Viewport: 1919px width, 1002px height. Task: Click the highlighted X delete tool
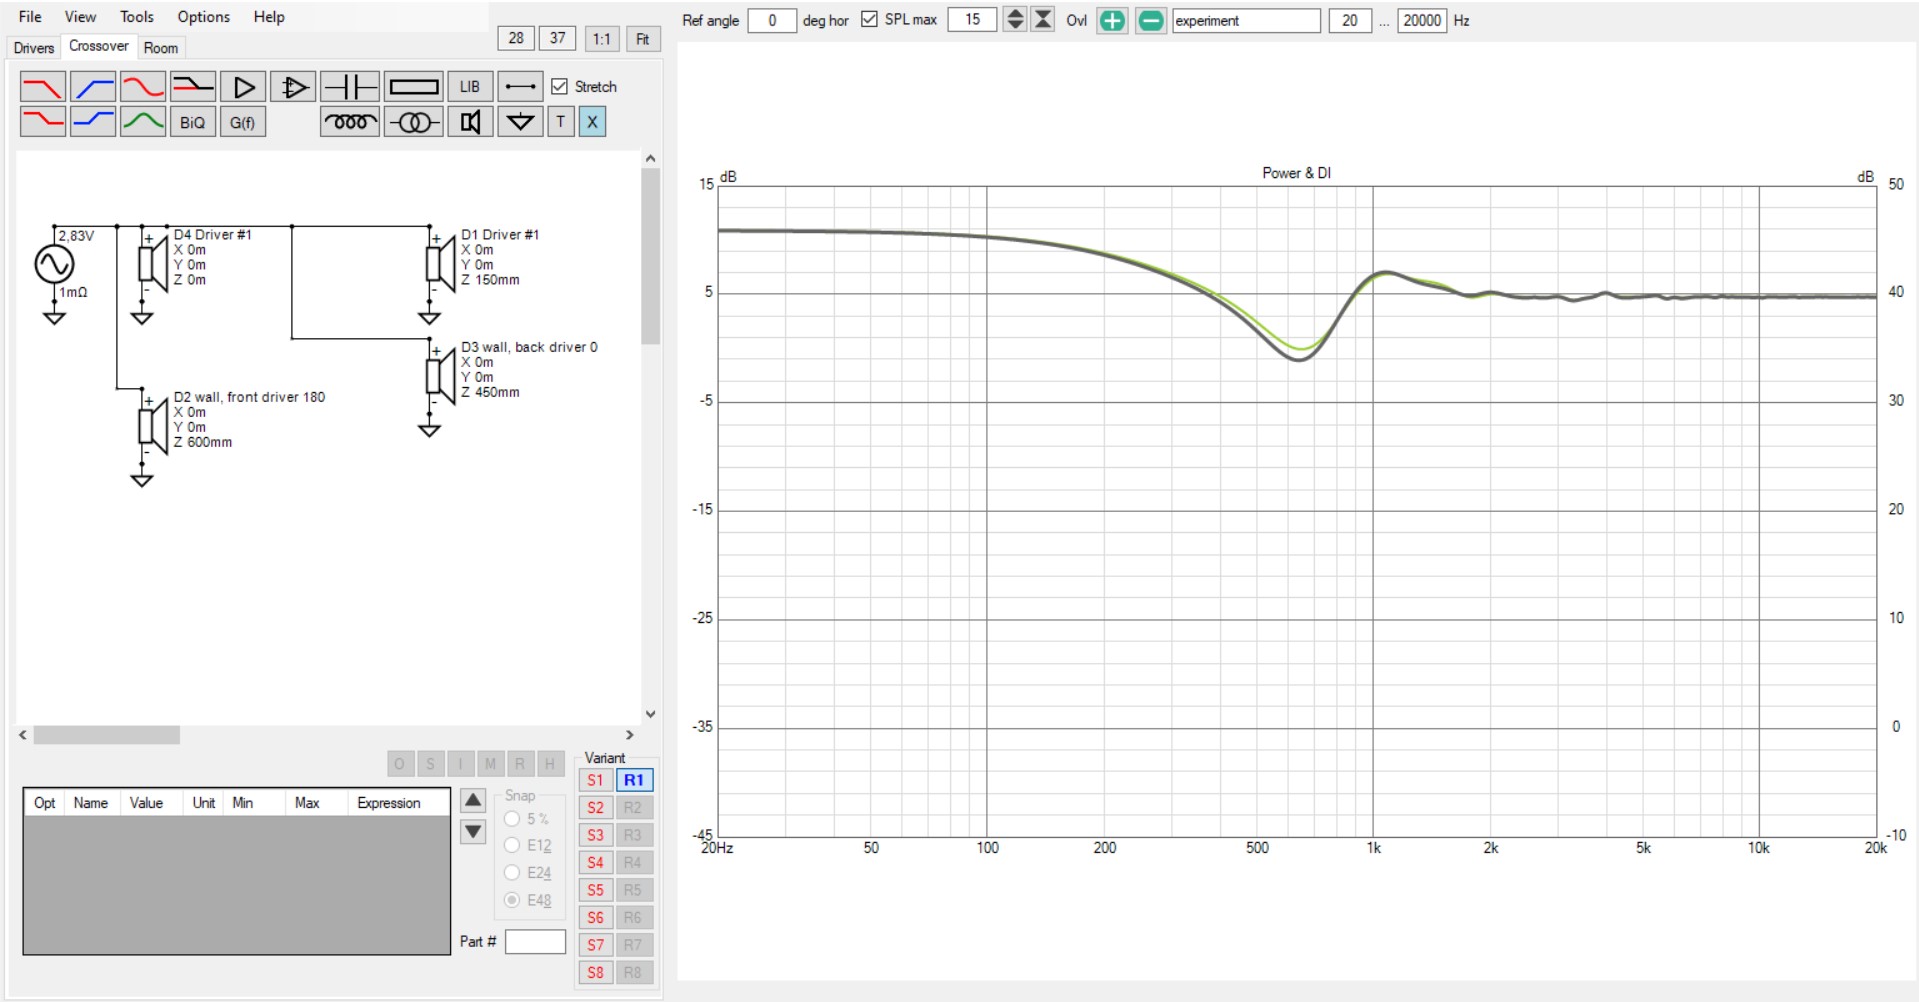592,122
